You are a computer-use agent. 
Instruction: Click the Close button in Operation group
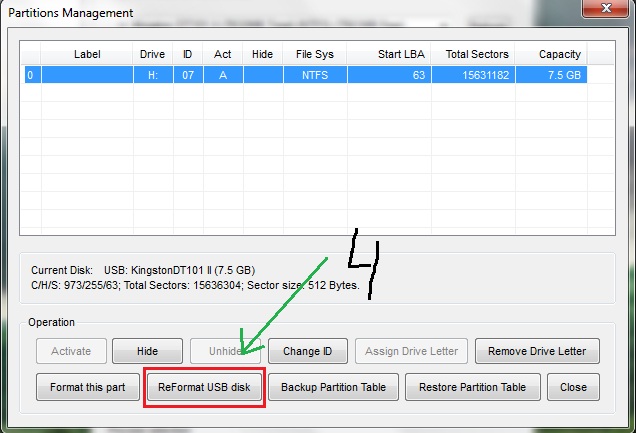pyautogui.click(x=573, y=387)
